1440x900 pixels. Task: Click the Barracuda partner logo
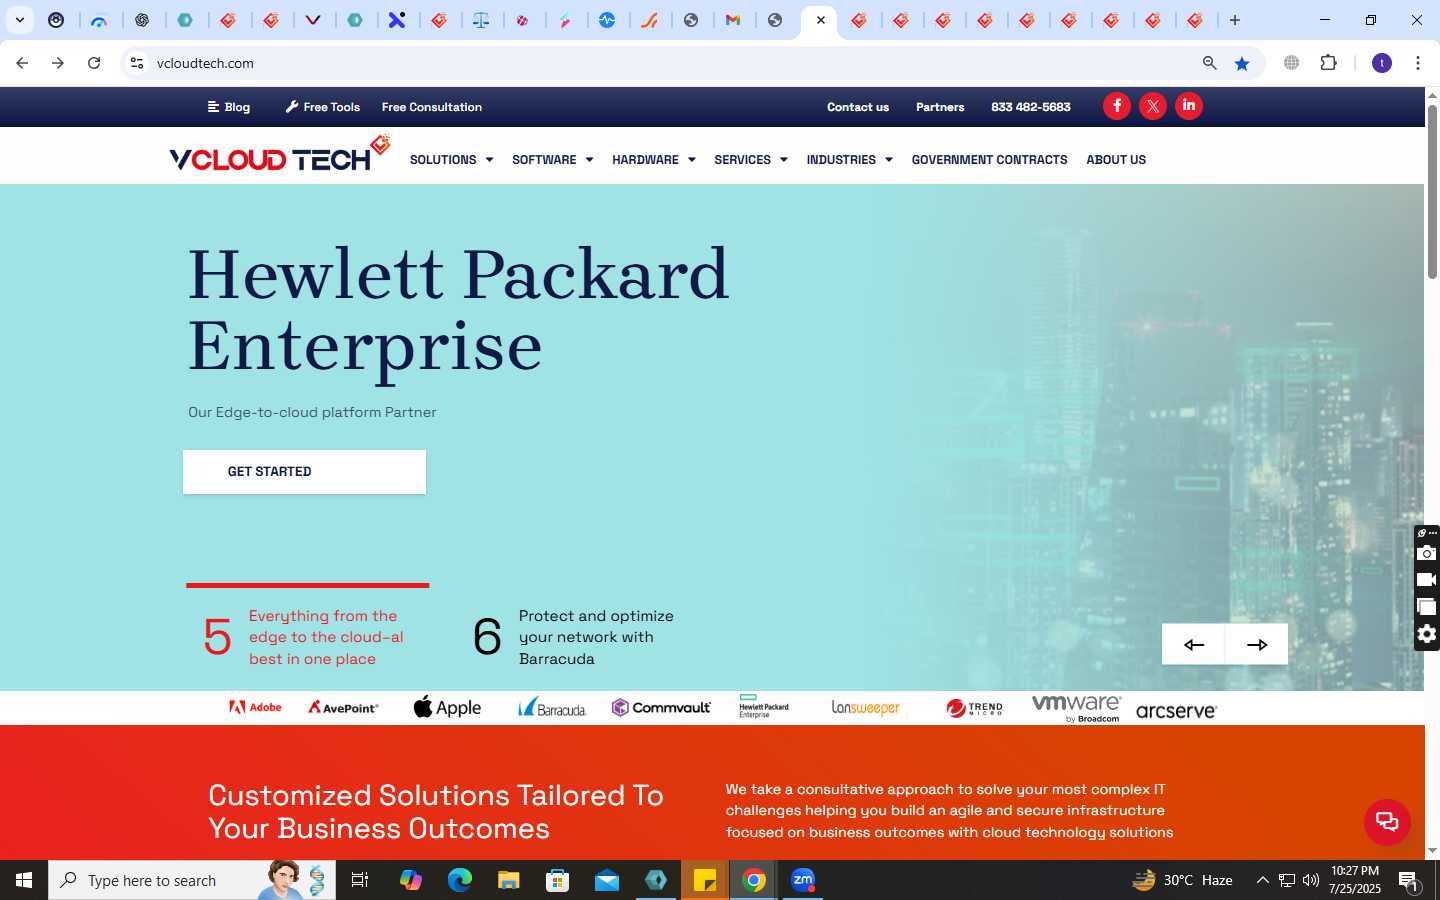pyautogui.click(x=552, y=707)
